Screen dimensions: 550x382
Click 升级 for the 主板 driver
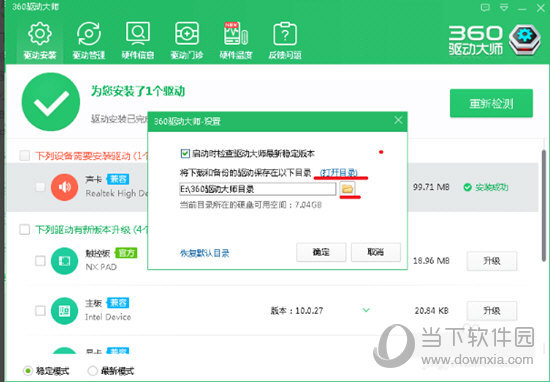(x=491, y=310)
